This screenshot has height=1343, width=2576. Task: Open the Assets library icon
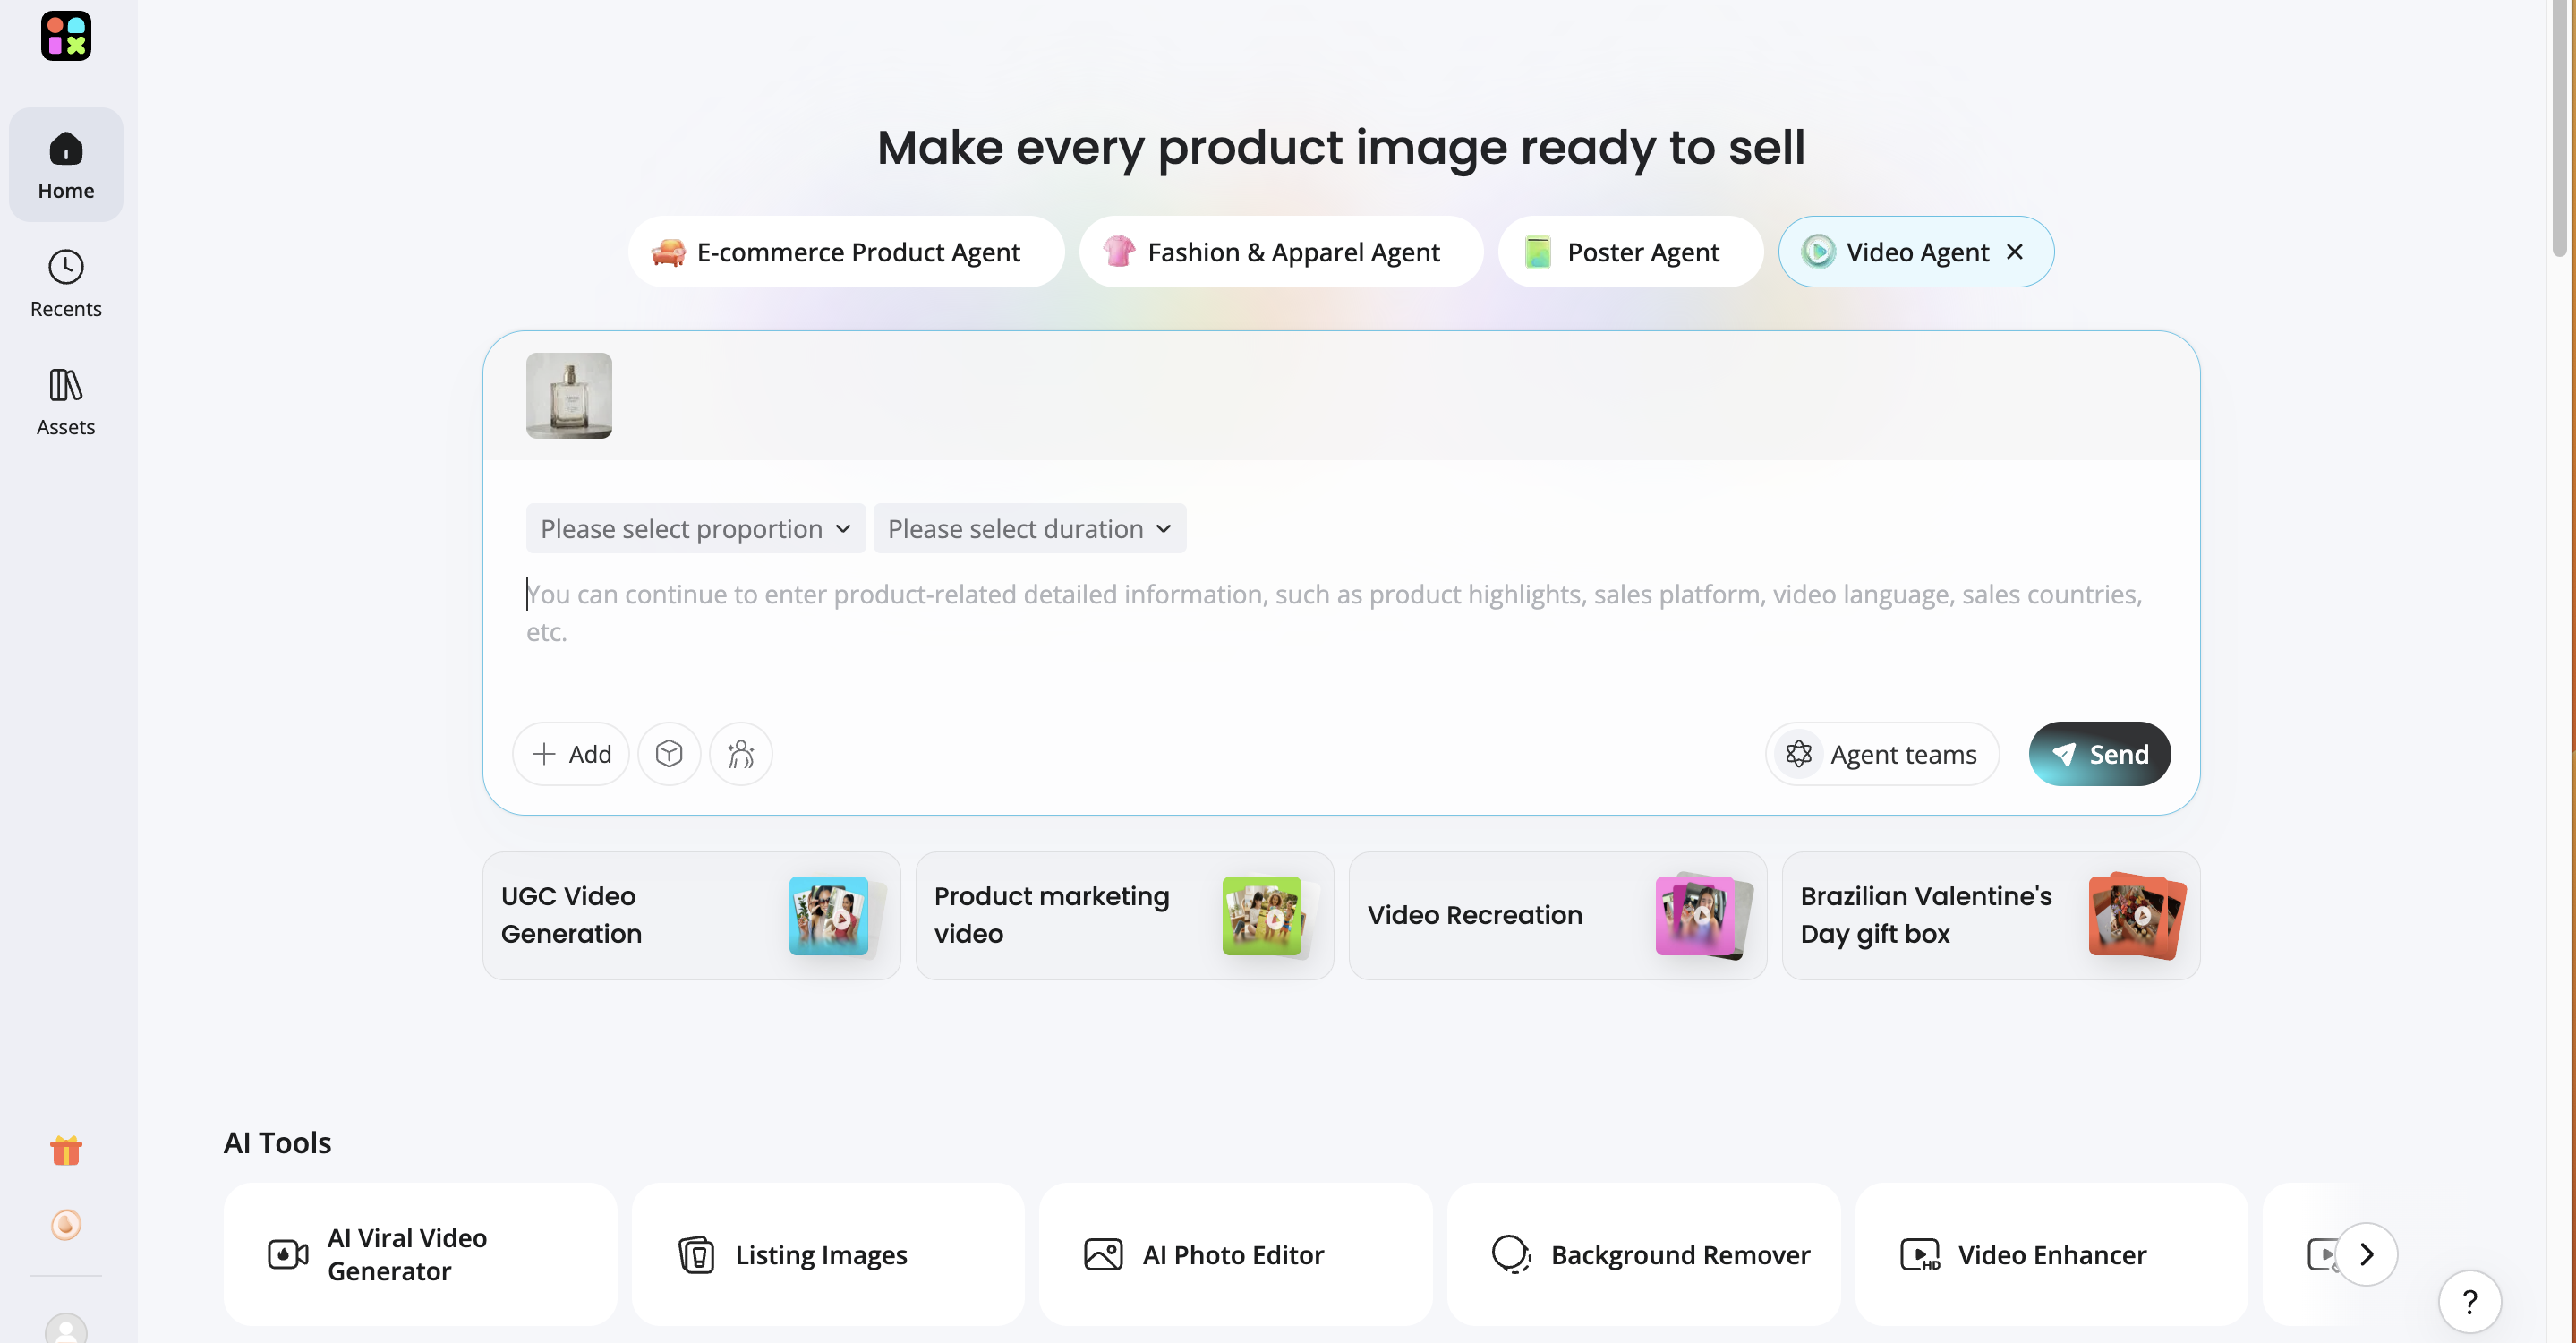tap(66, 385)
